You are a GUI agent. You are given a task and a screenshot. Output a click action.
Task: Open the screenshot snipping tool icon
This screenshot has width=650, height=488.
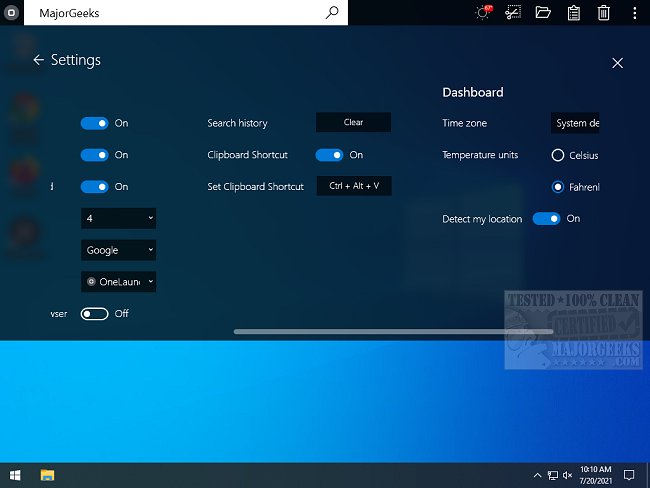513,12
